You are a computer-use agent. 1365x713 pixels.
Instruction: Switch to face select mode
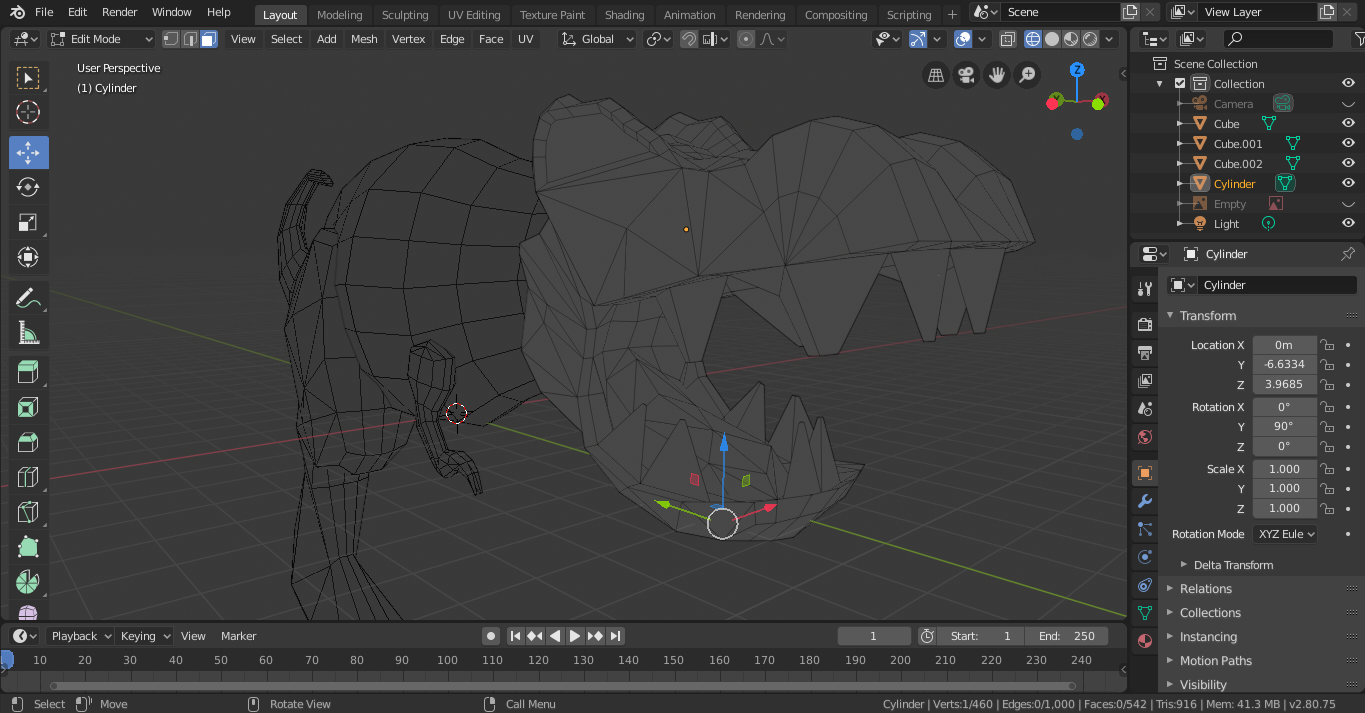(208, 39)
